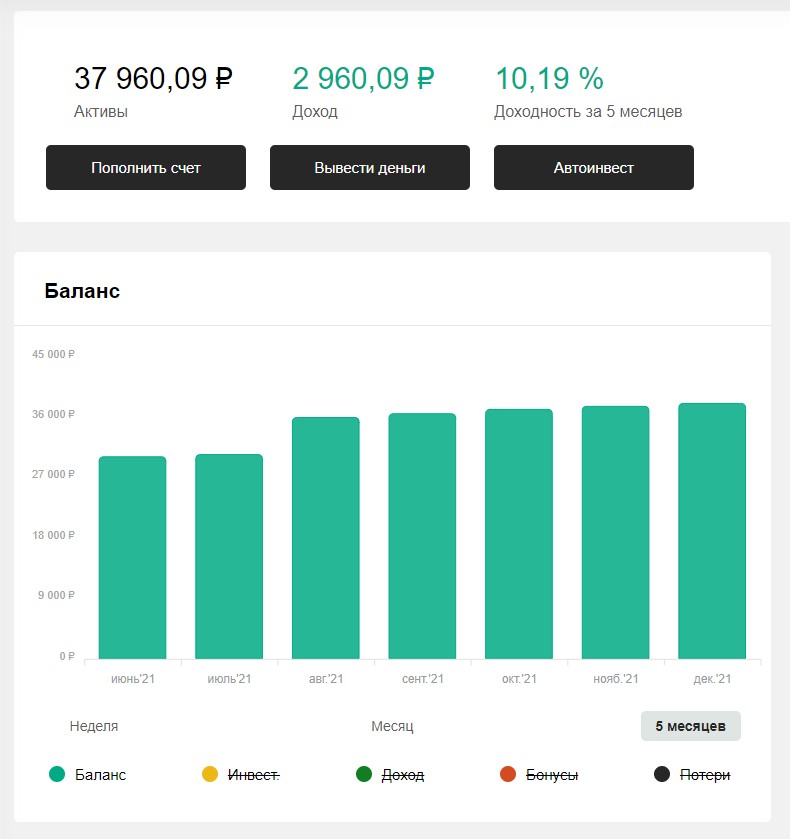790x839 pixels.
Task: Click the teal Баланс legend dot
Action: [x=57, y=774]
